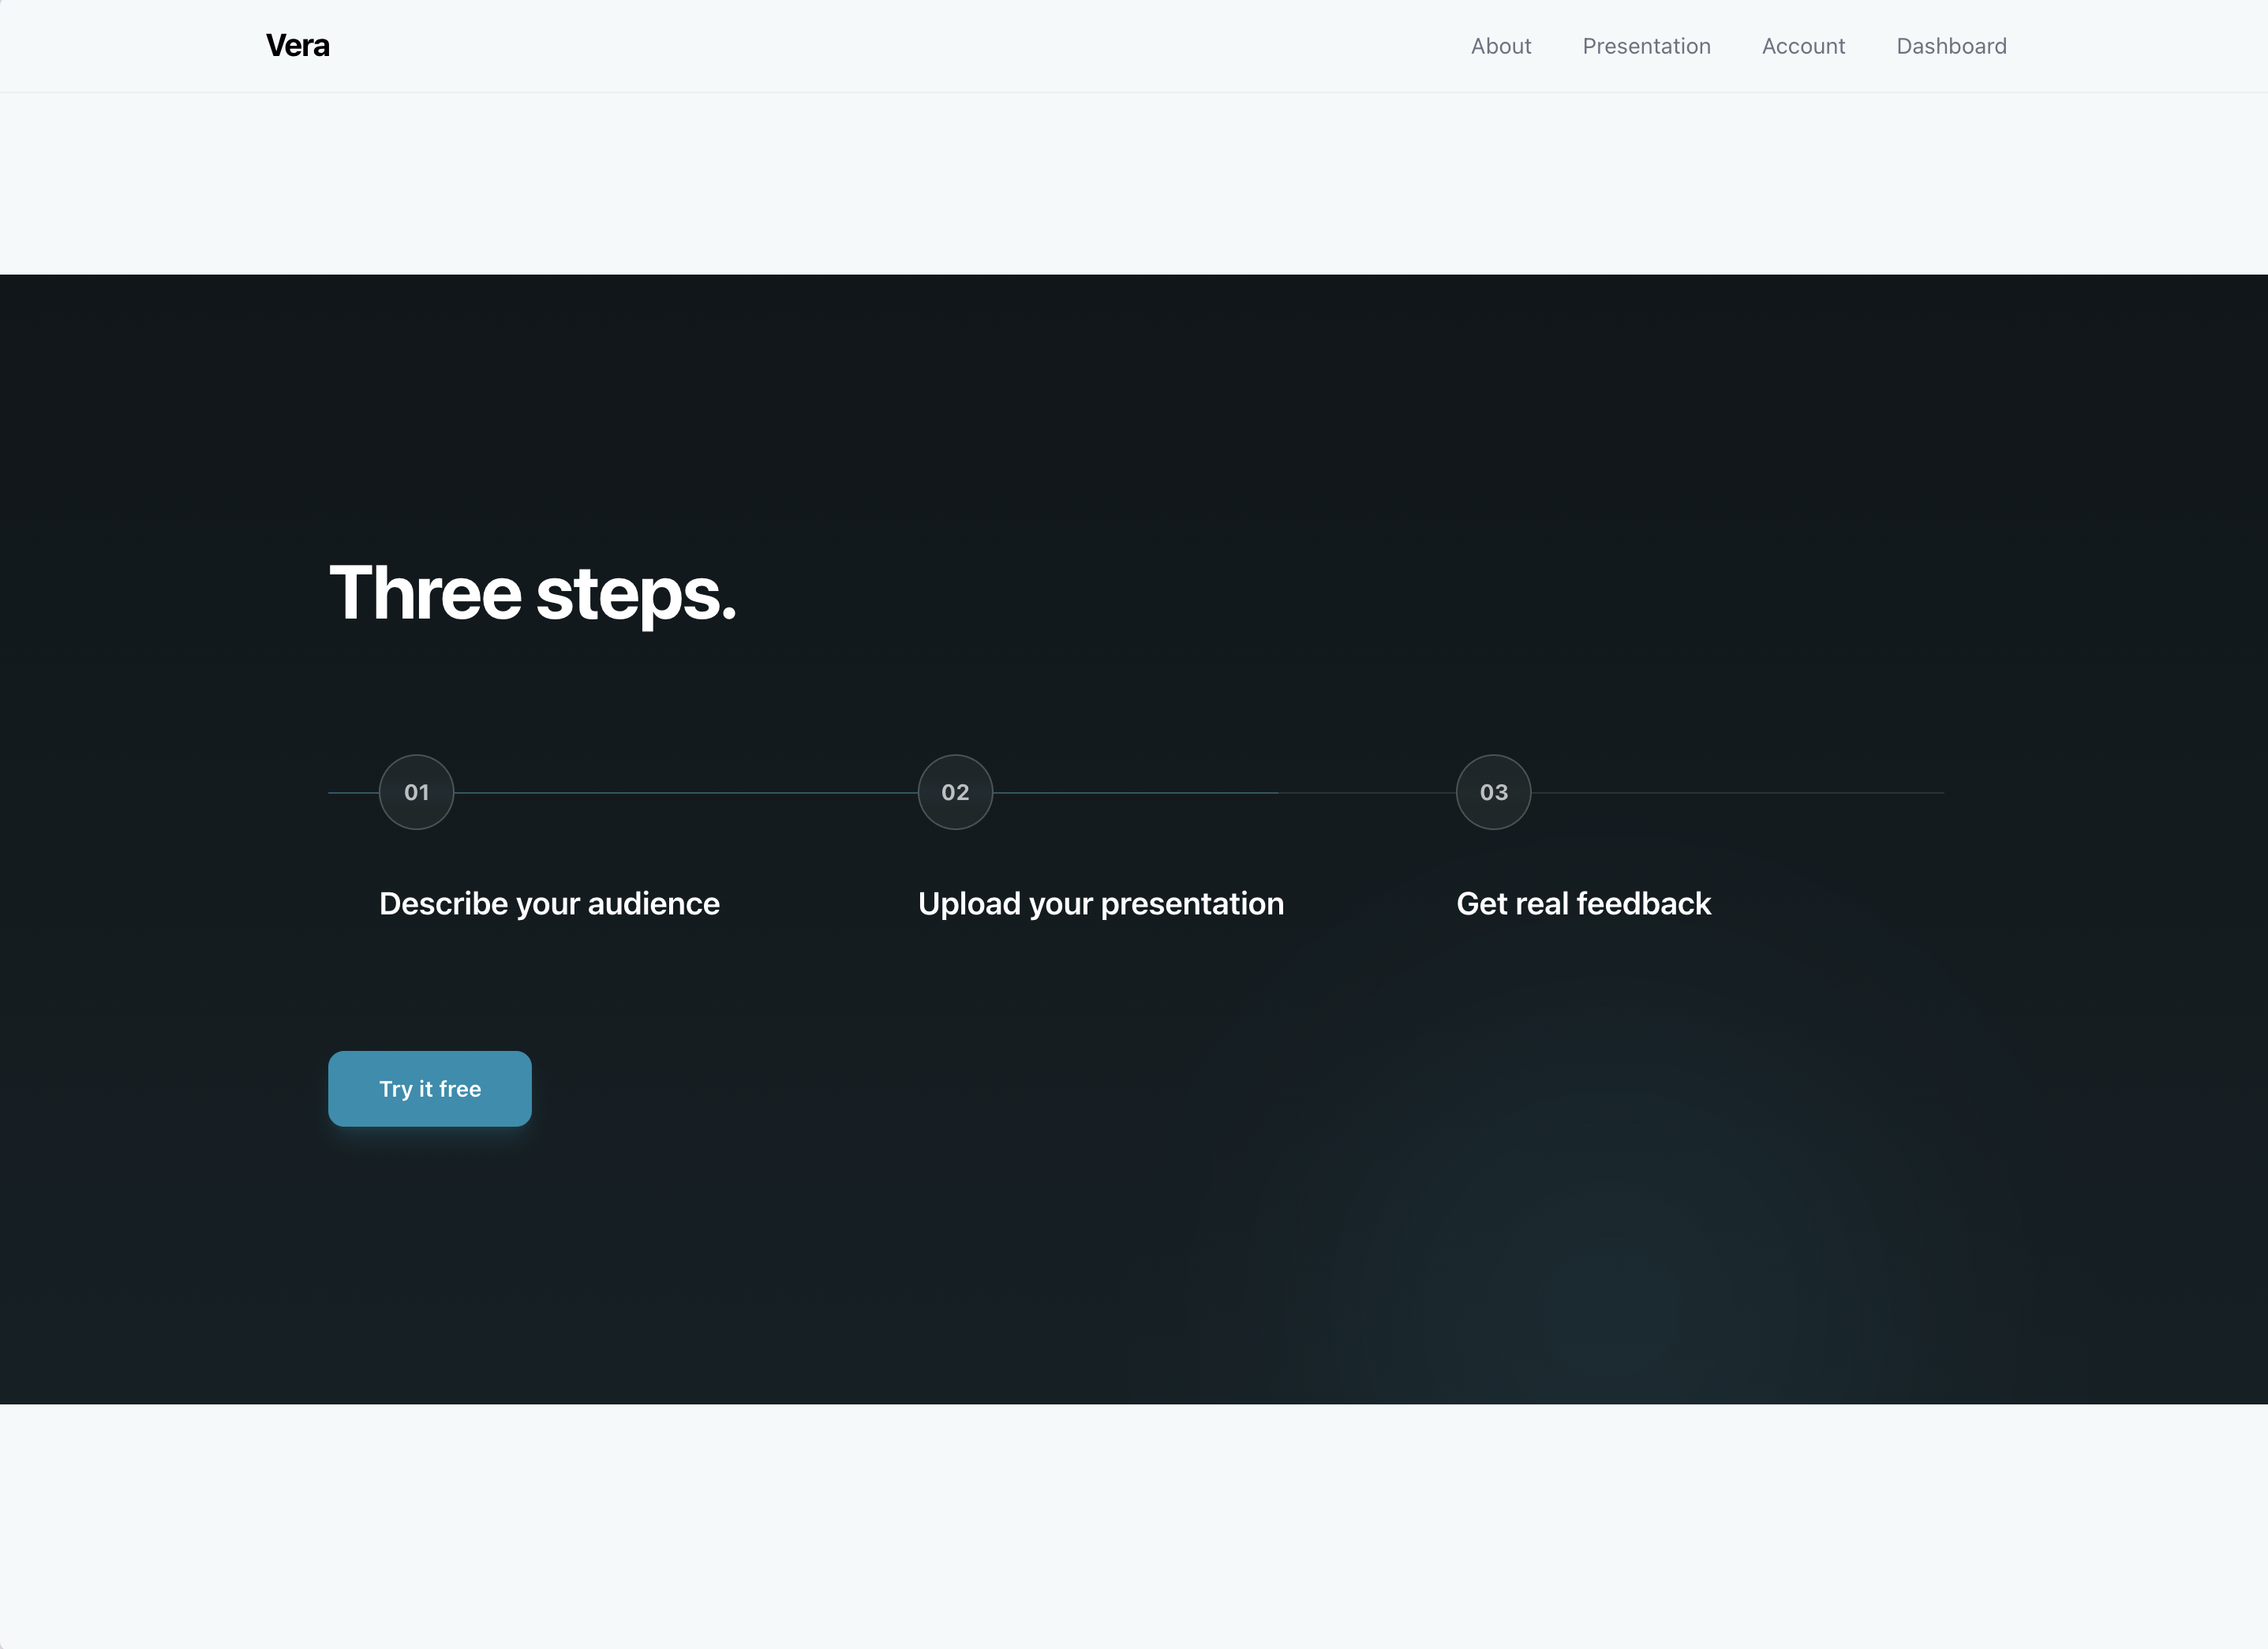Click the Vera logo in the header
2268x1649 pixels.
point(297,46)
